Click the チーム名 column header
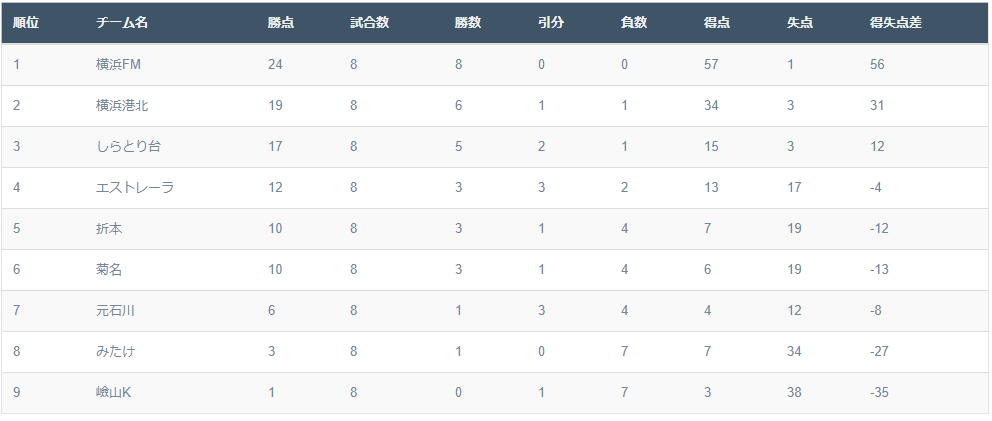Screen dimensions: 992x421 (x=122, y=23)
